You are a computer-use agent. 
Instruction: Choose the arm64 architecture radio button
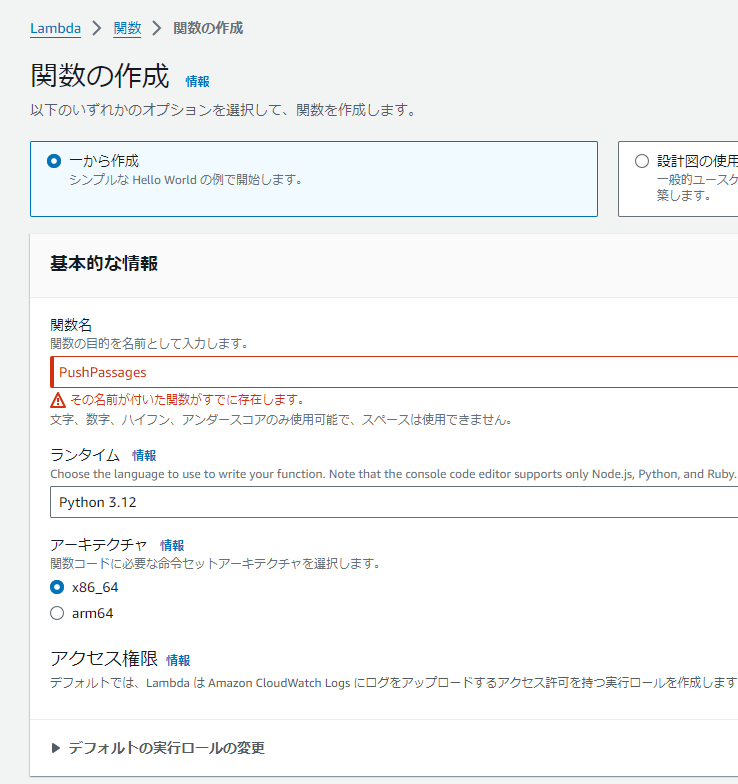coord(57,613)
